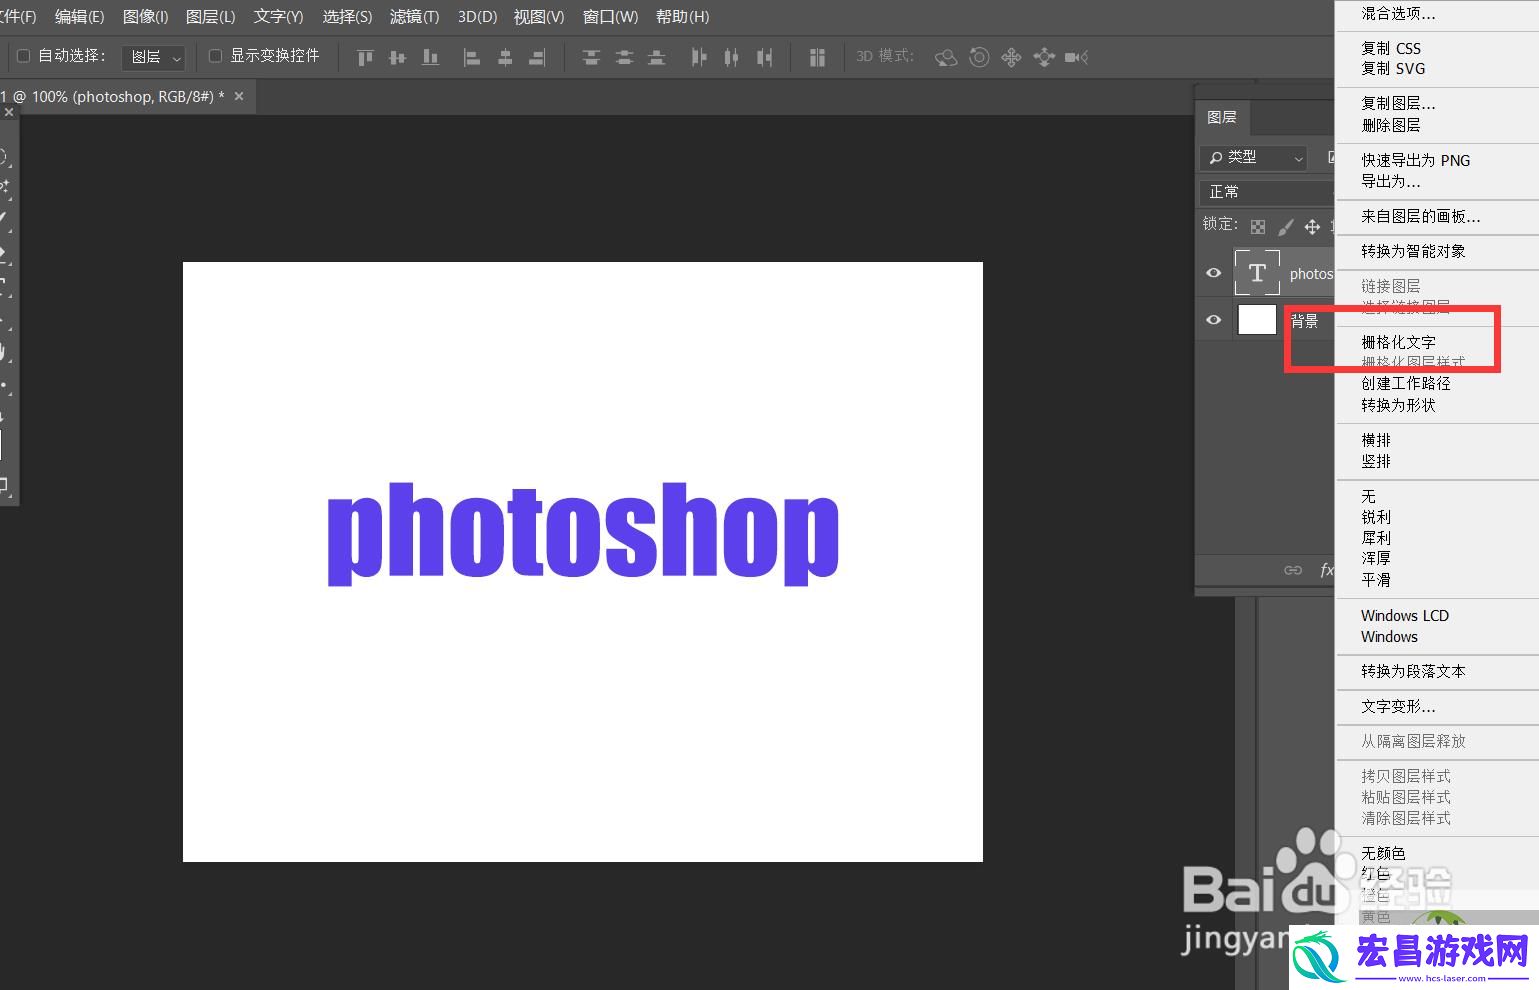
Task: Click the lock transparent pixels icon
Action: pyautogui.click(x=1258, y=227)
